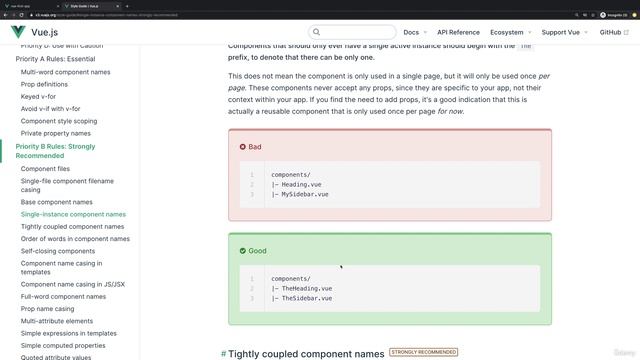The width and height of the screenshot is (640, 360).
Task: Open Component name casing in templates
Action: 61,268
